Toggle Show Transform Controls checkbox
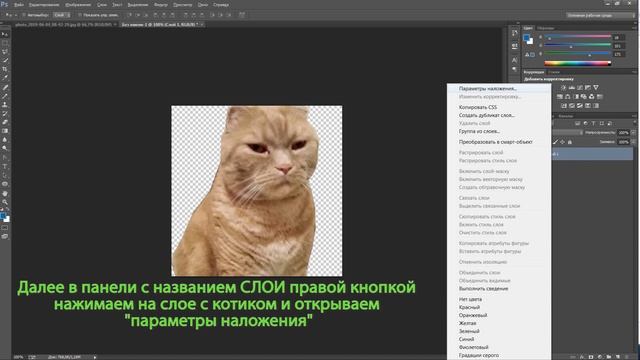 point(80,15)
